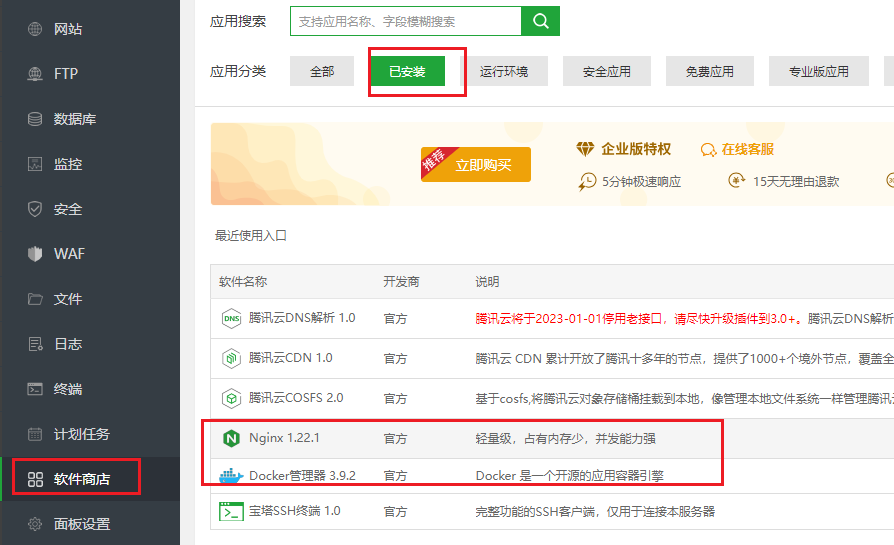
Task: Click the 开发商 column header
Action: click(x=401, y=282)
